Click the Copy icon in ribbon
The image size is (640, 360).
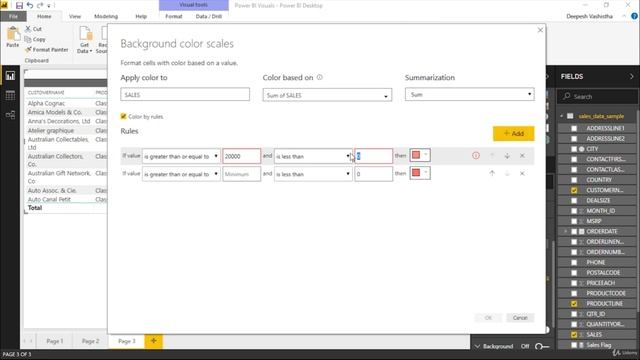point(28,39)
